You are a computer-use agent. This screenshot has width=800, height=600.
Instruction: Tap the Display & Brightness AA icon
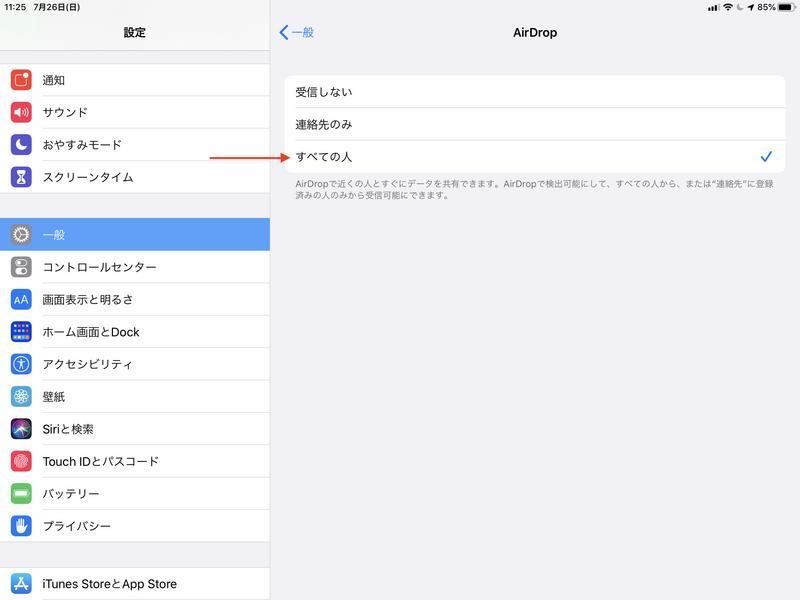21,299
